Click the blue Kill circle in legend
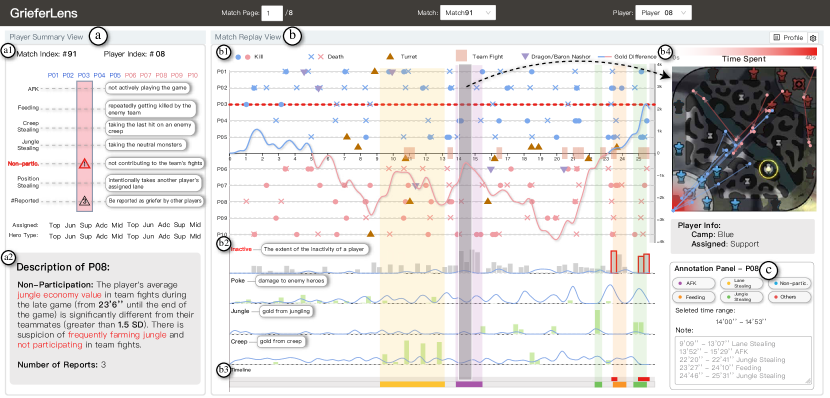 click(x=238, y=56)
